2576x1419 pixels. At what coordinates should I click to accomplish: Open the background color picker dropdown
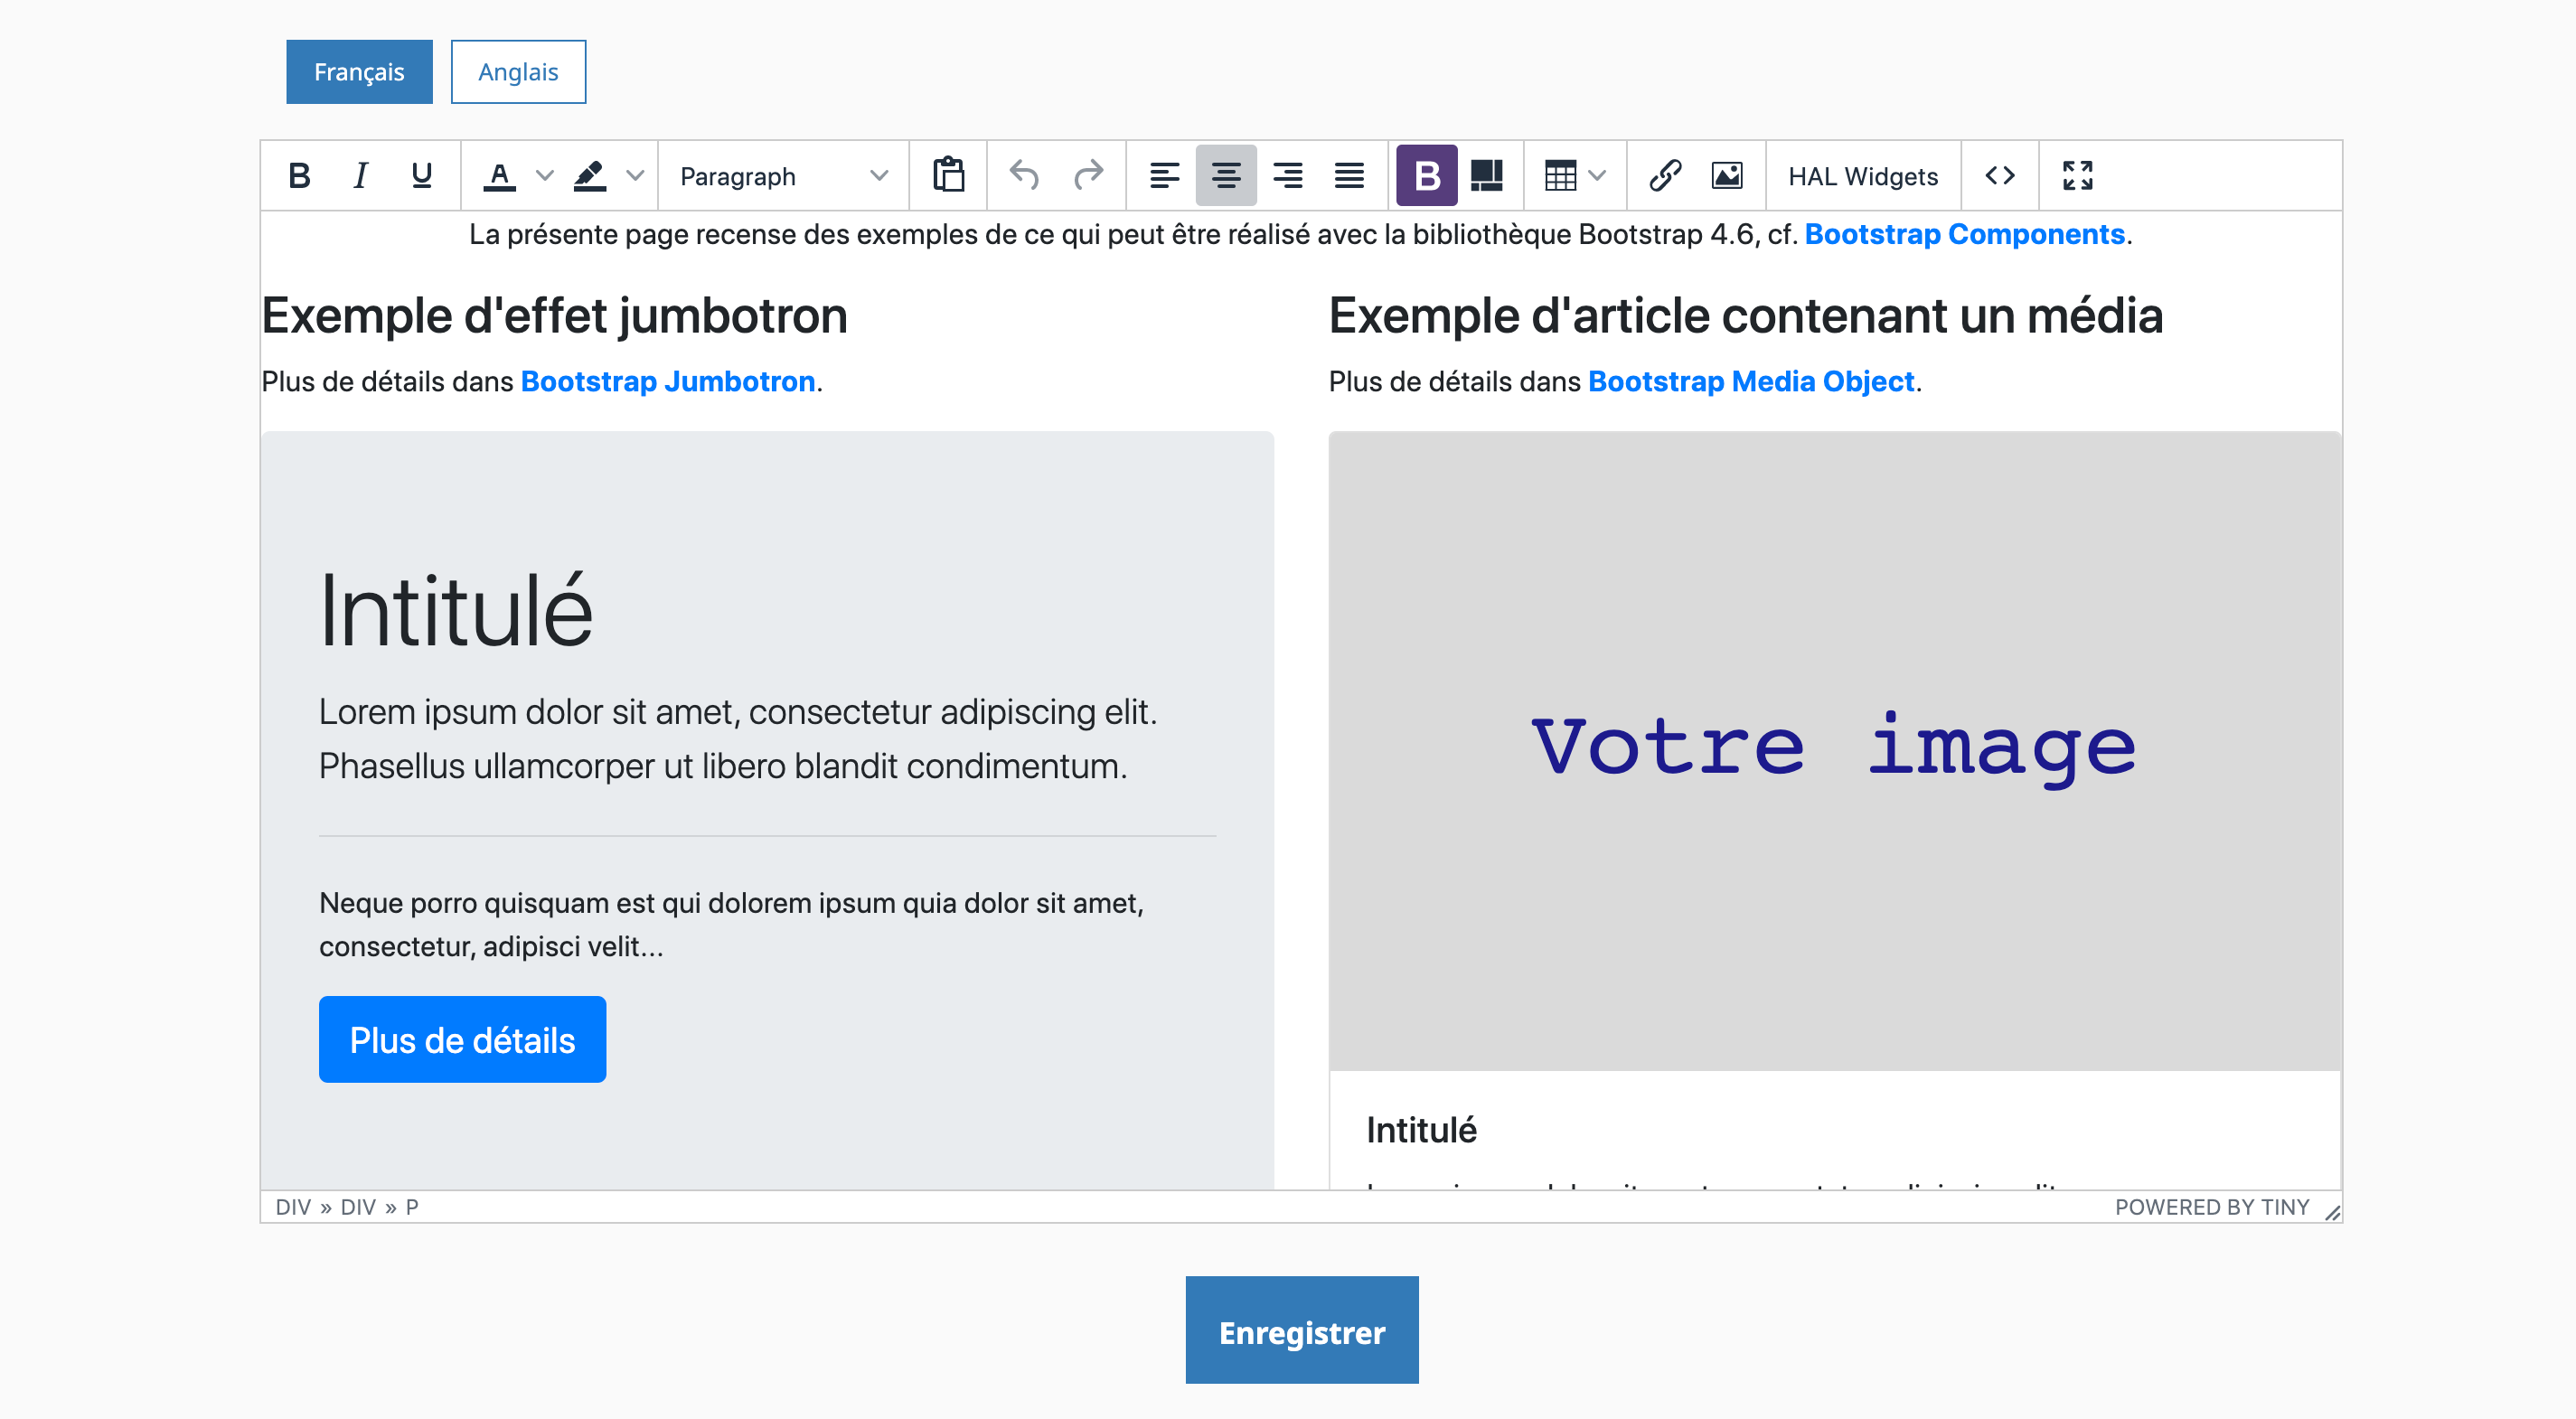(x=634, y=176)
